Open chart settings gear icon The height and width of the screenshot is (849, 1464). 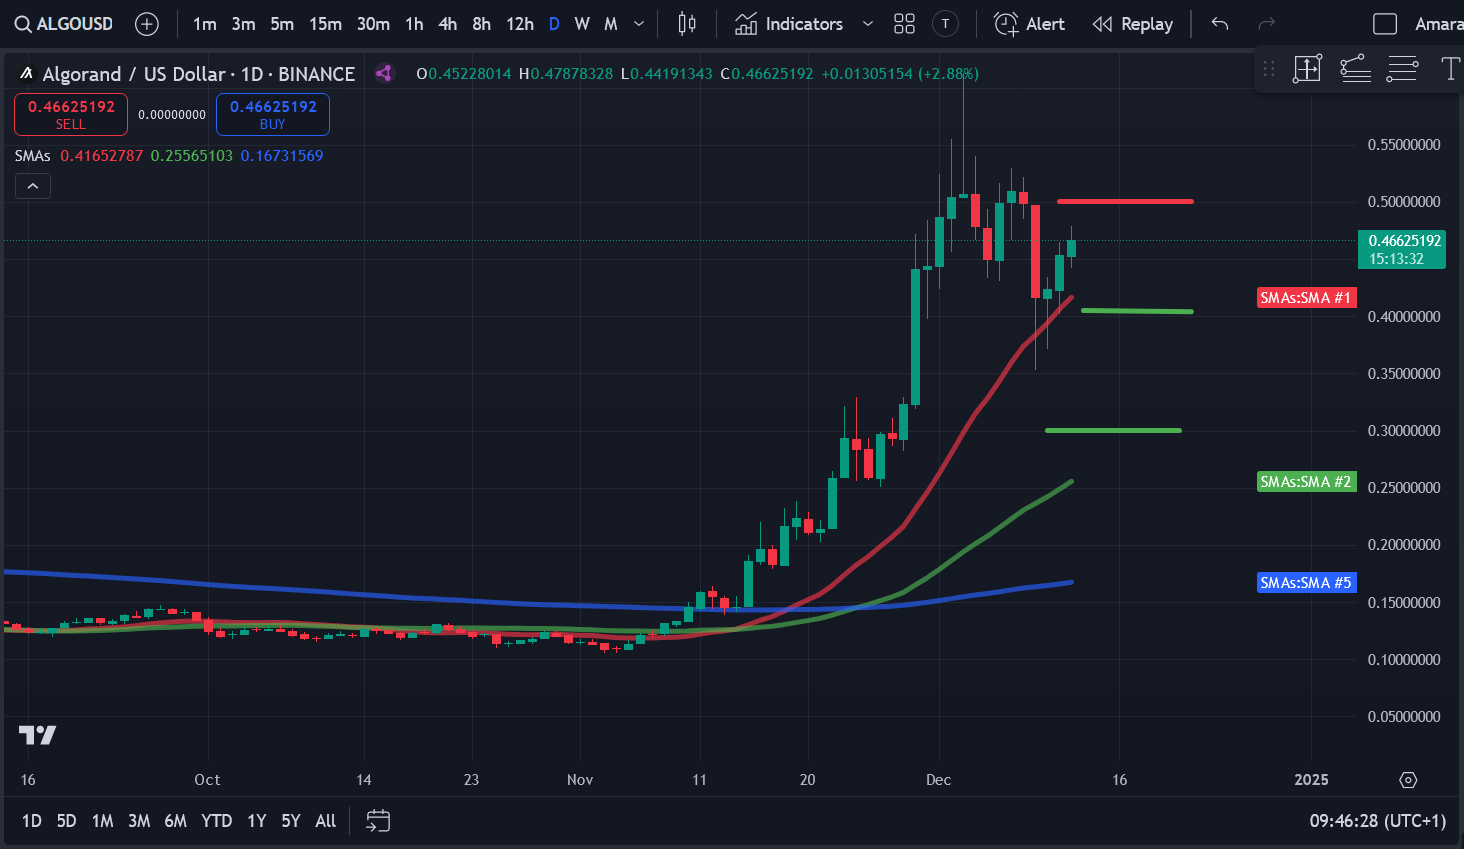click(1408, 780)
